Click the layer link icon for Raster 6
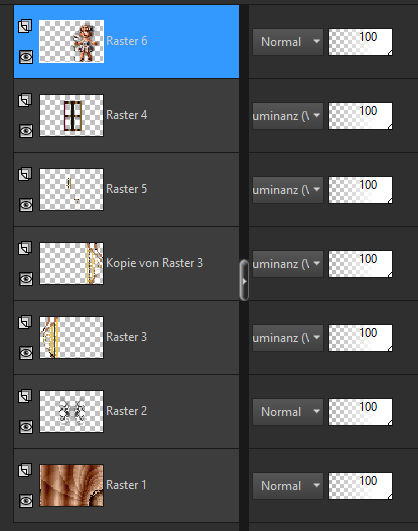The width and height of the screenshot is (418, 531). [25, 26]
